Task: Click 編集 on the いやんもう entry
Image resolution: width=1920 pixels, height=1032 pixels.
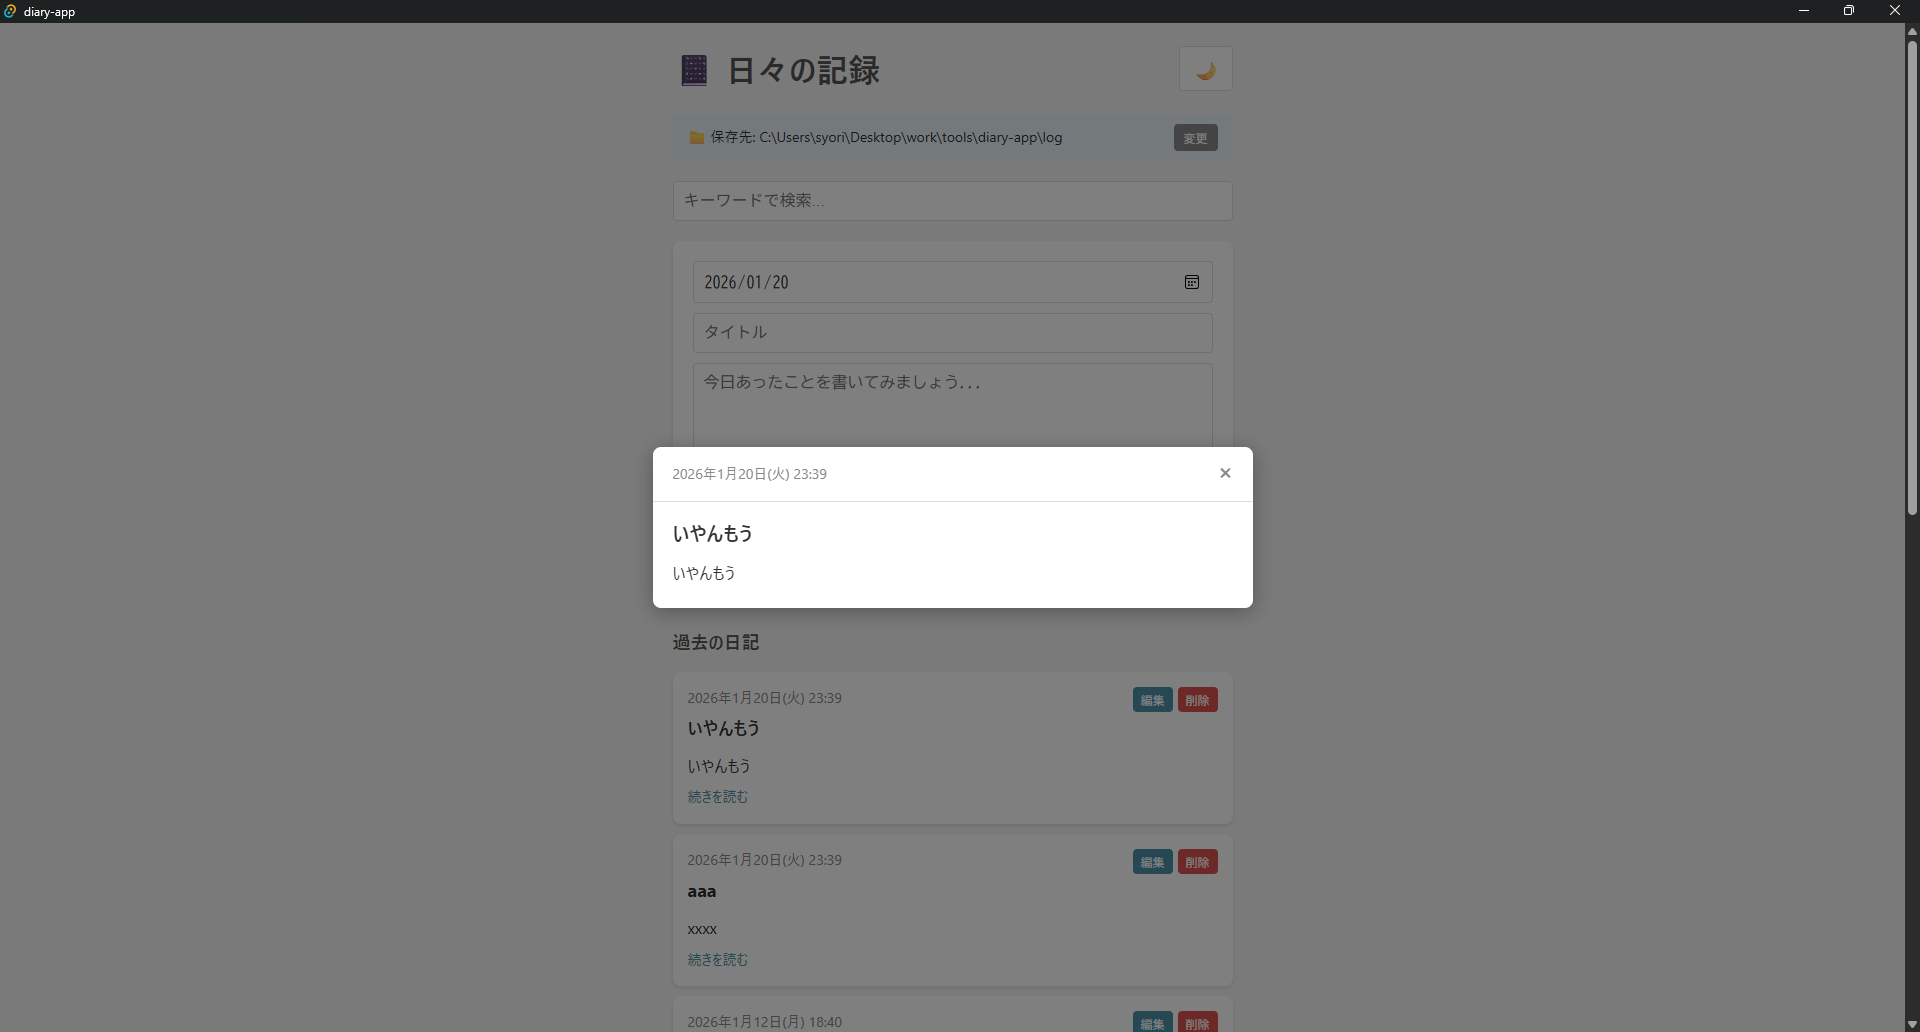Action: point(1151,699)
